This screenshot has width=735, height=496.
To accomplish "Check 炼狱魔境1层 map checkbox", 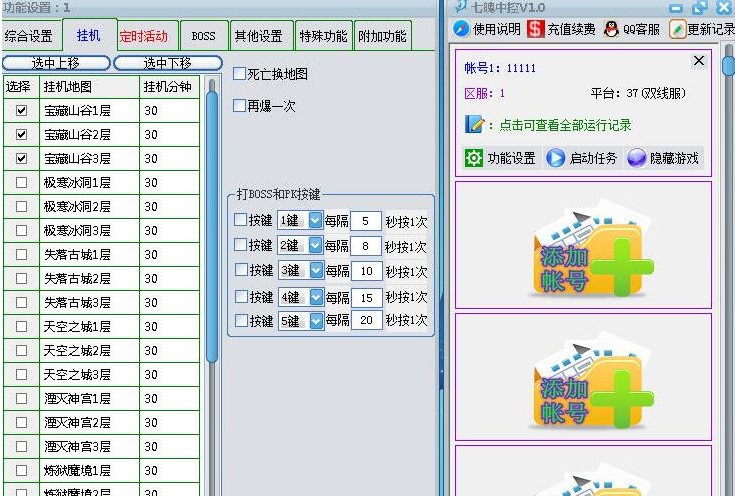I will point(21,471).
